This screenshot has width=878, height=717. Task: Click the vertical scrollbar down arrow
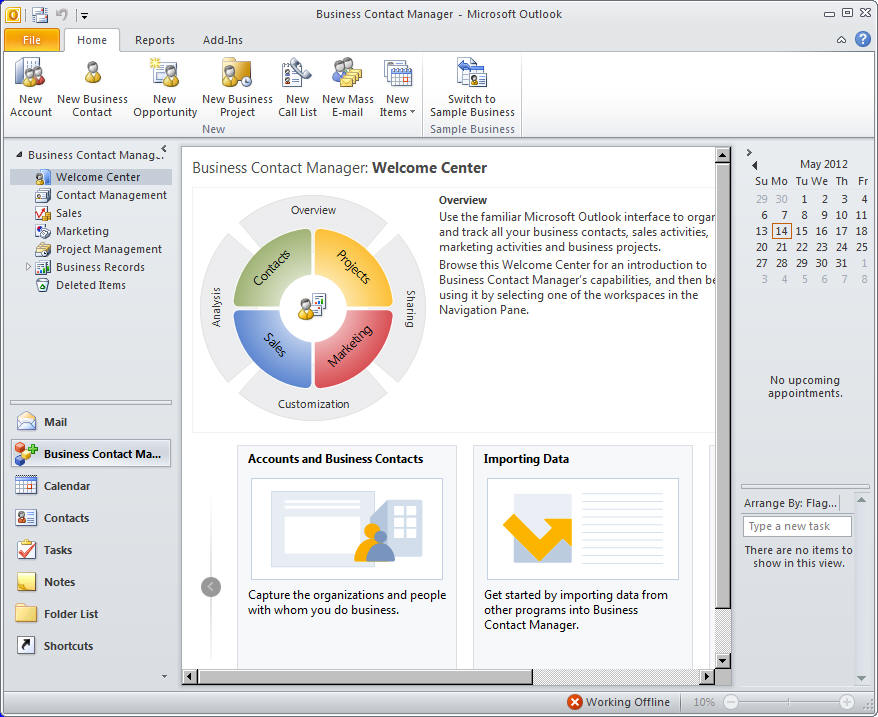click(722, 660)
